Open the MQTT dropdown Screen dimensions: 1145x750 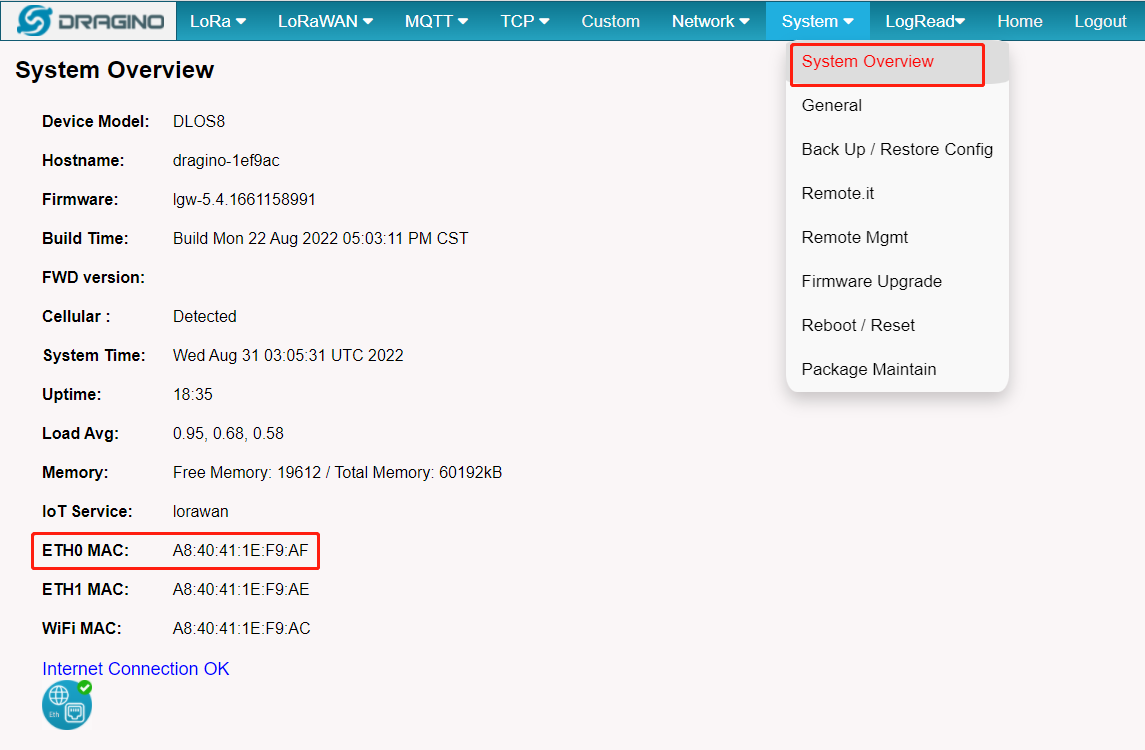436,21
